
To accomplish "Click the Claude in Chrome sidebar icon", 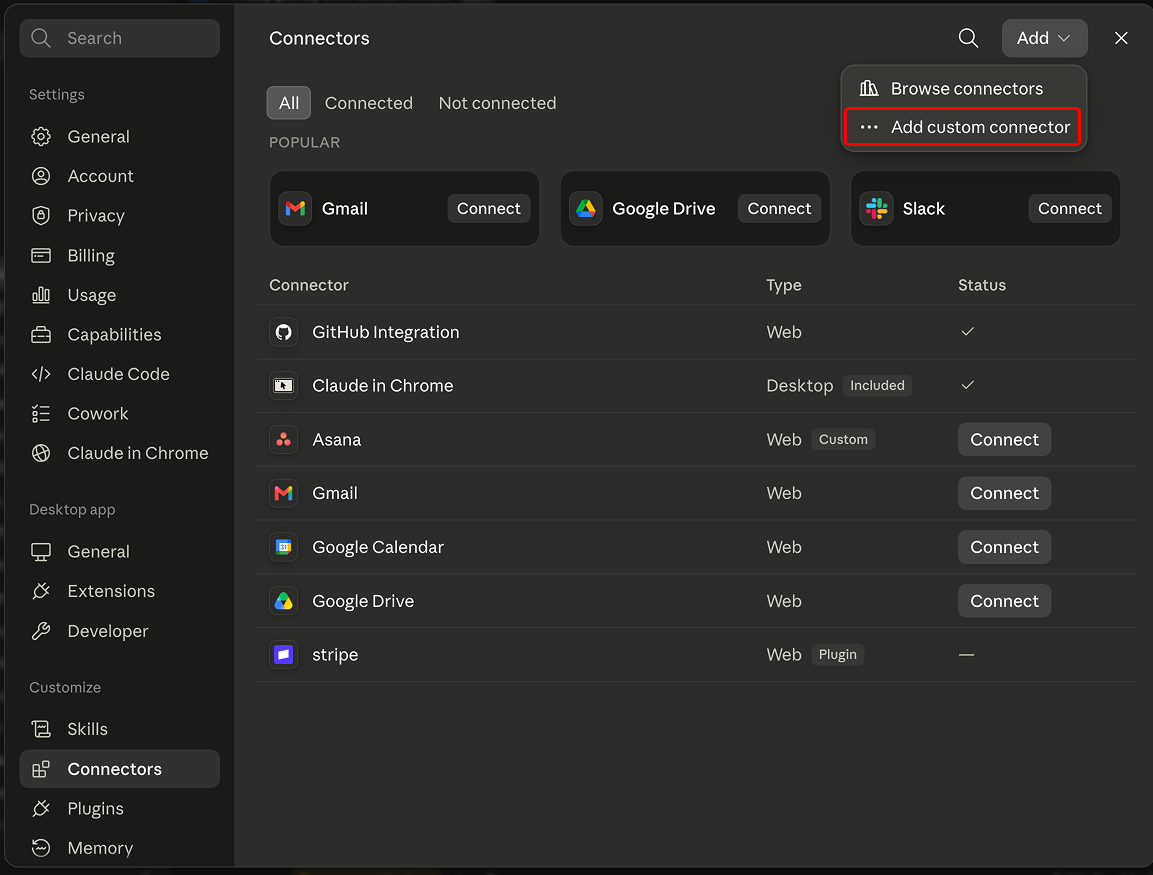I will 41,453.
